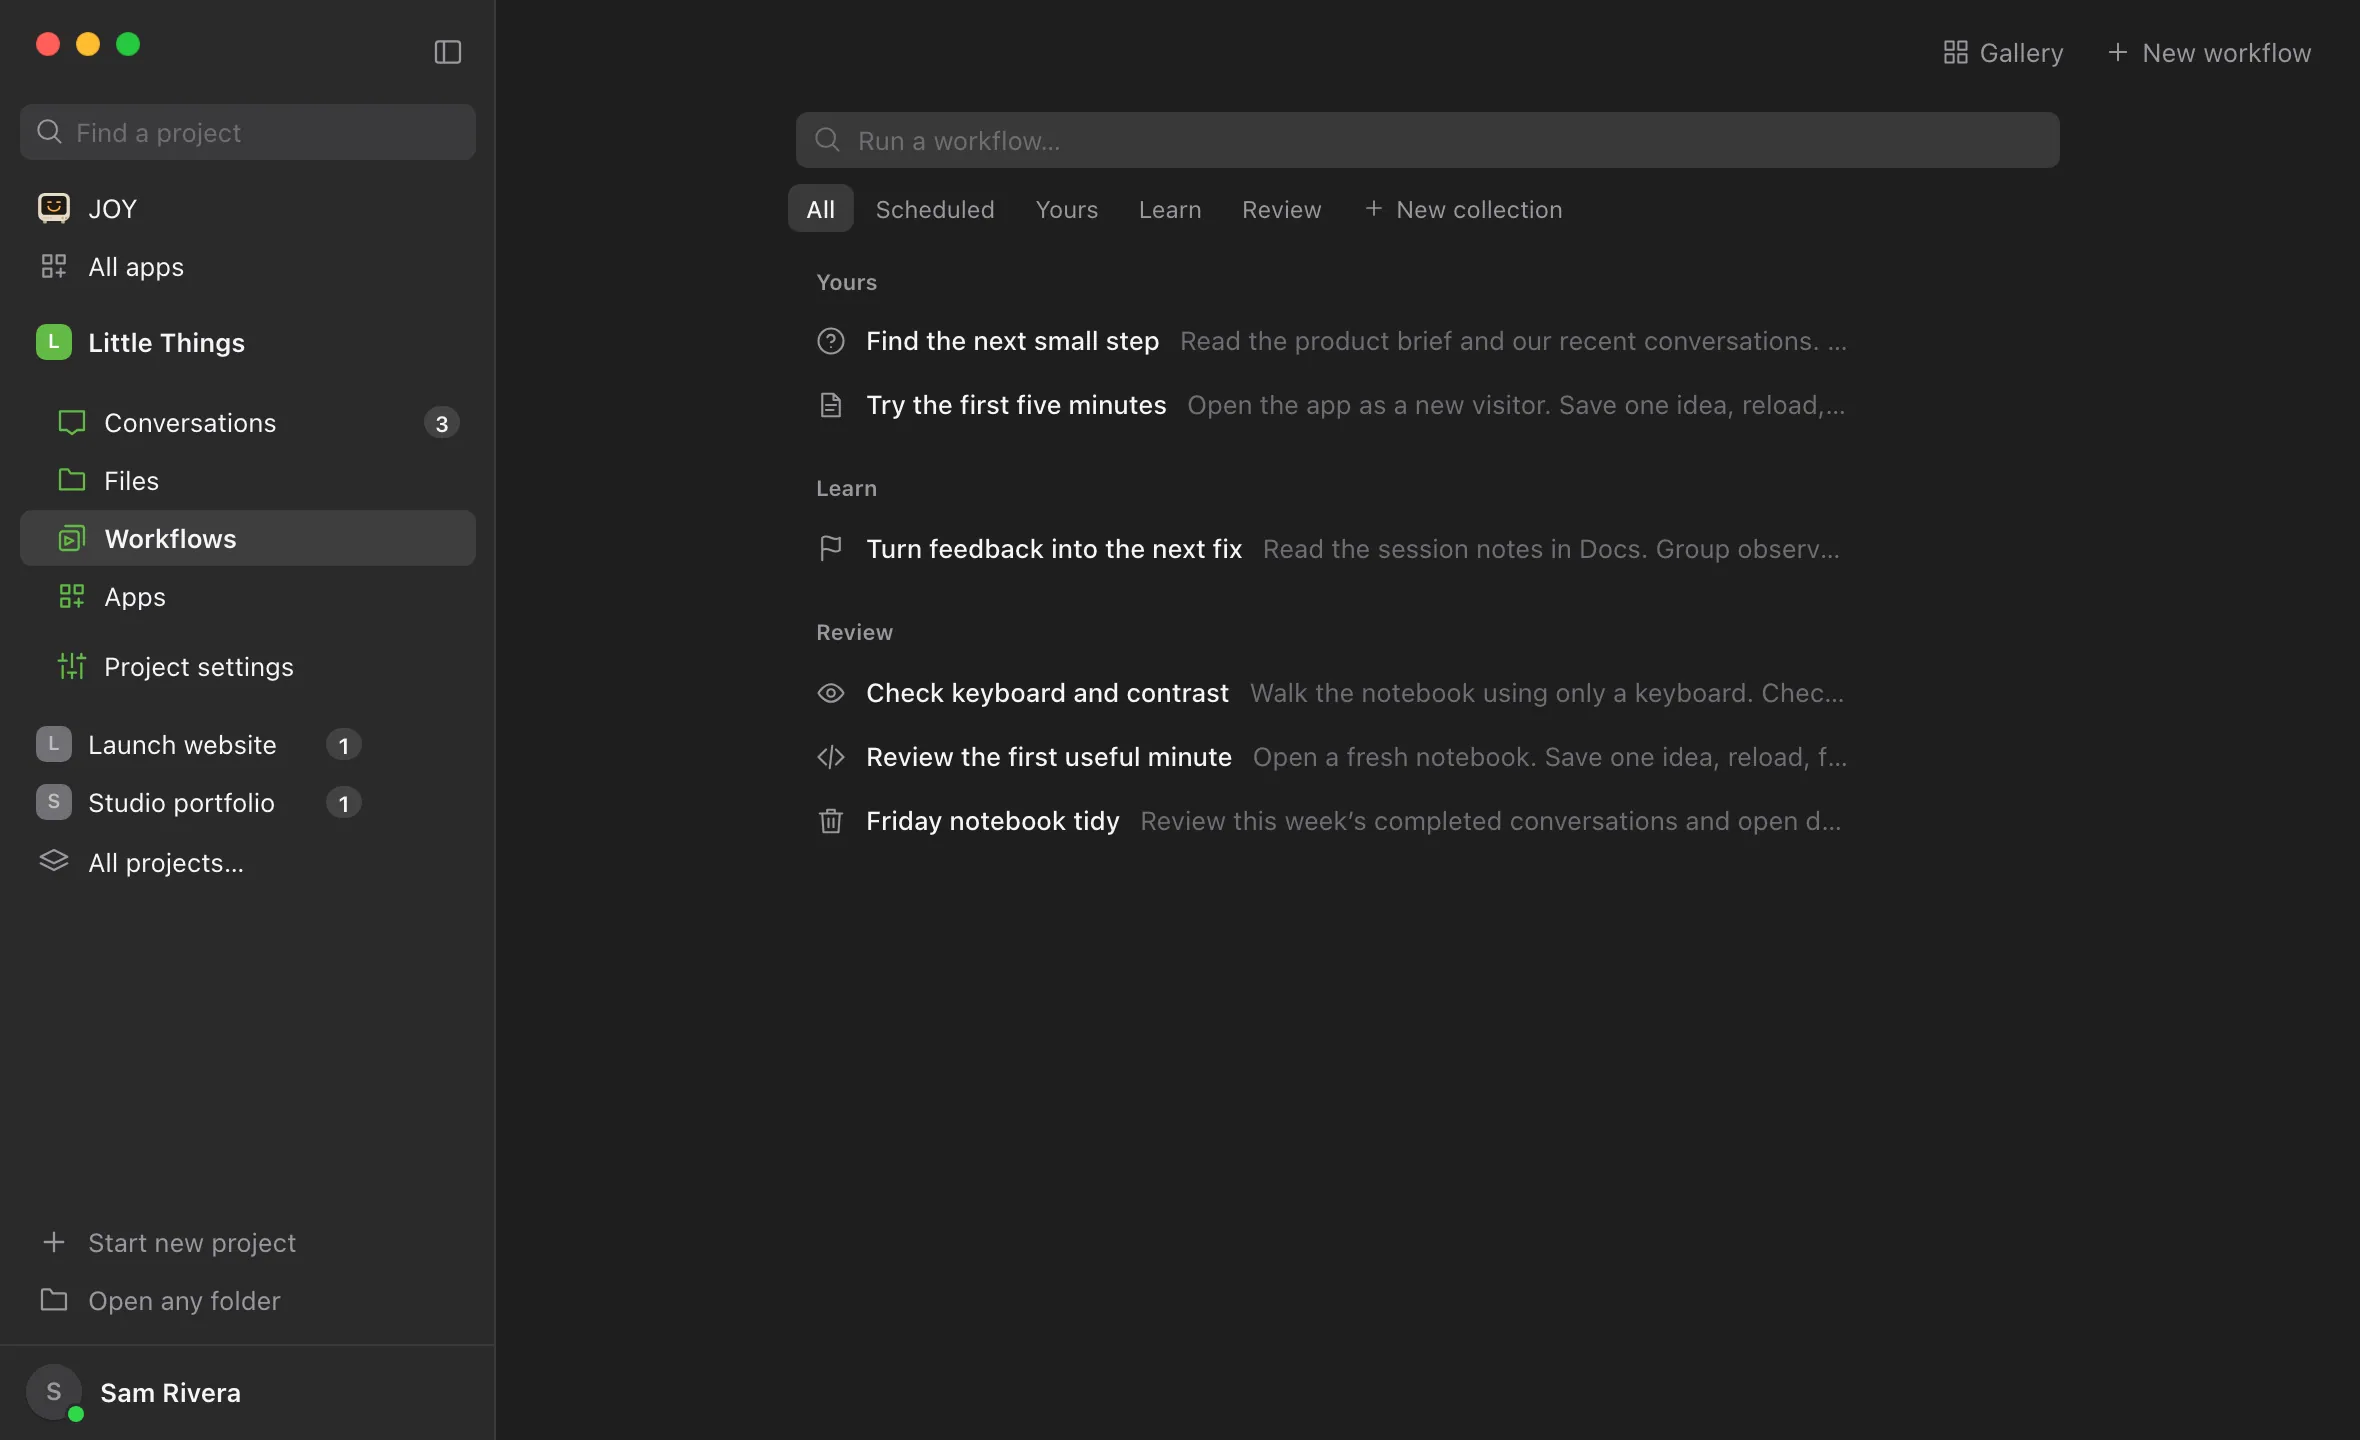The width and height of the screenshot is (2360, 1440).
Task: Open Workflows in the sidebar
Action: pos(248,538)
